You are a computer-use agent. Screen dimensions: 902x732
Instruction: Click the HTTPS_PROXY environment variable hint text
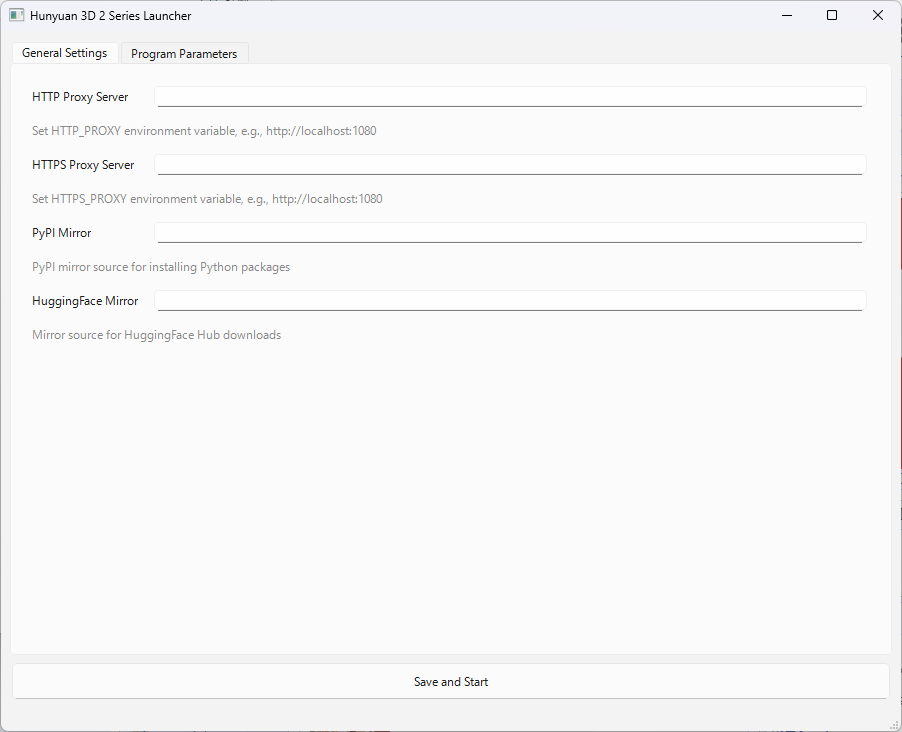(x=207, y=199)
